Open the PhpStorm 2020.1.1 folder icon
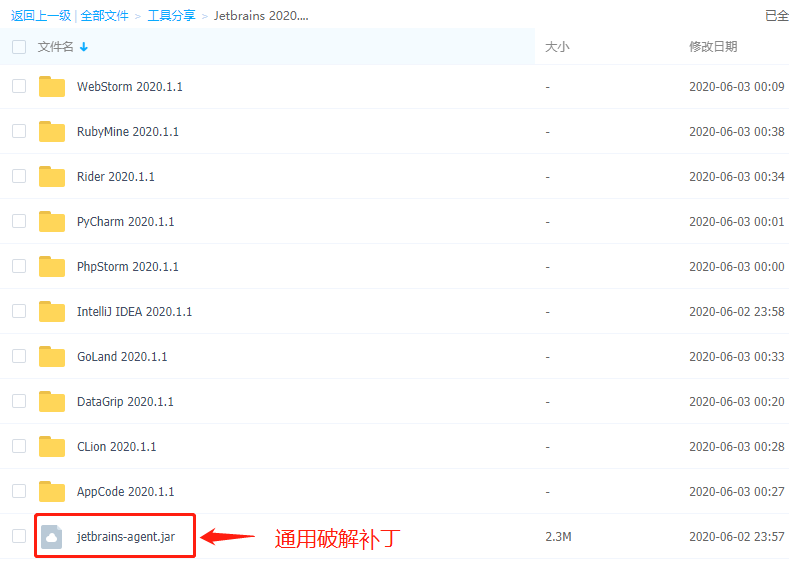 52,267
